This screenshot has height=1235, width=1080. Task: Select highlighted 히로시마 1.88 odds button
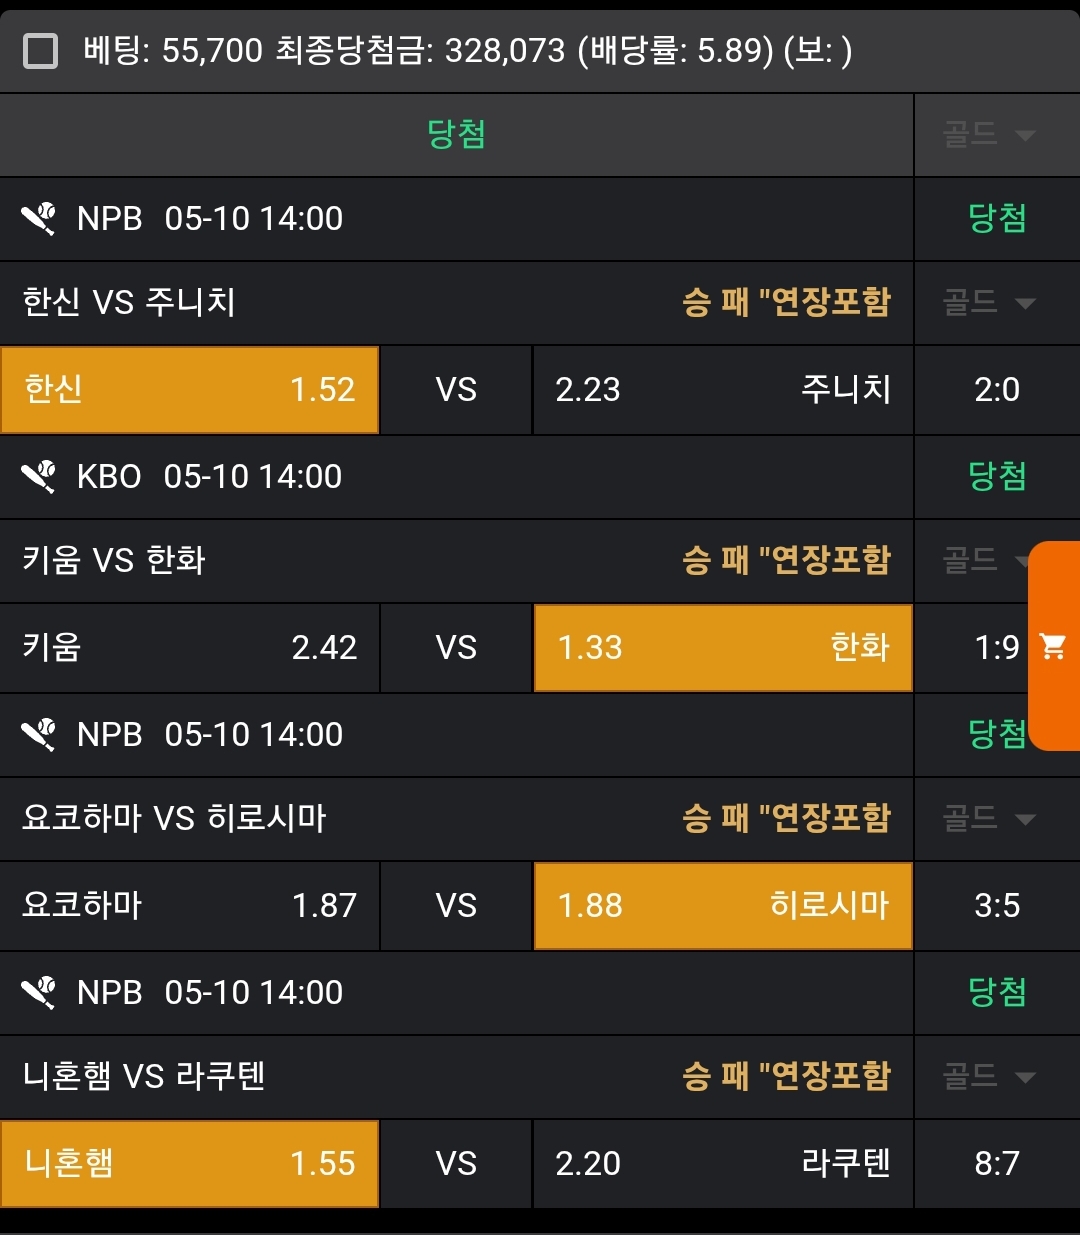(x=722, y=905)
